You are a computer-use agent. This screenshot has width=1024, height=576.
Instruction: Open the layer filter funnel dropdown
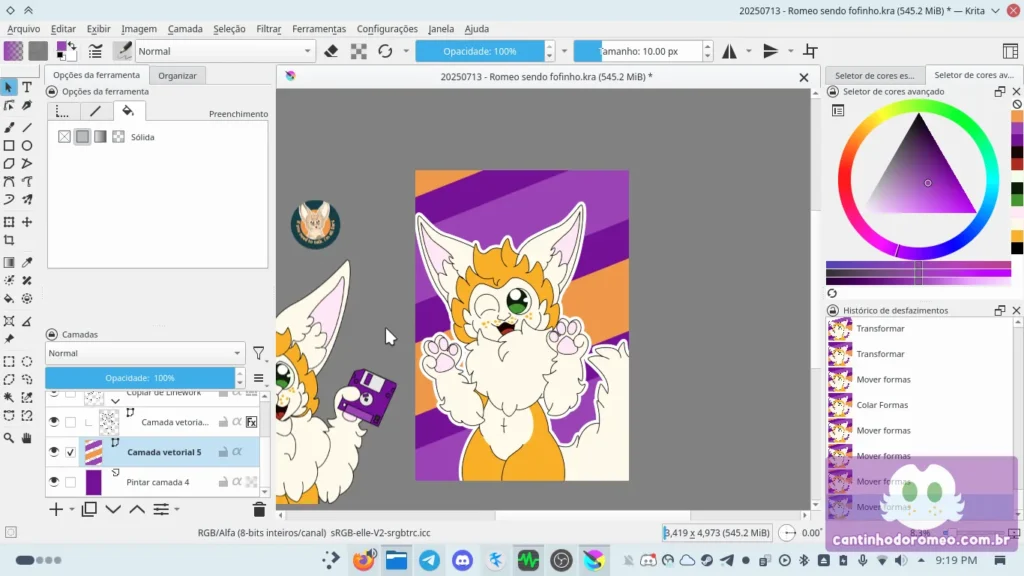[x=260, y=354]
